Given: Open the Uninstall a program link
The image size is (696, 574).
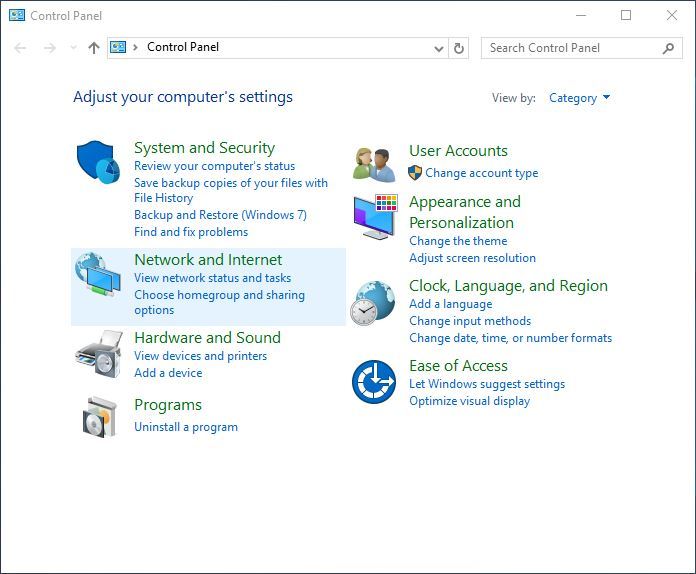Looking at the screenshot, I should pyautogui.click(x=186, y=427).
